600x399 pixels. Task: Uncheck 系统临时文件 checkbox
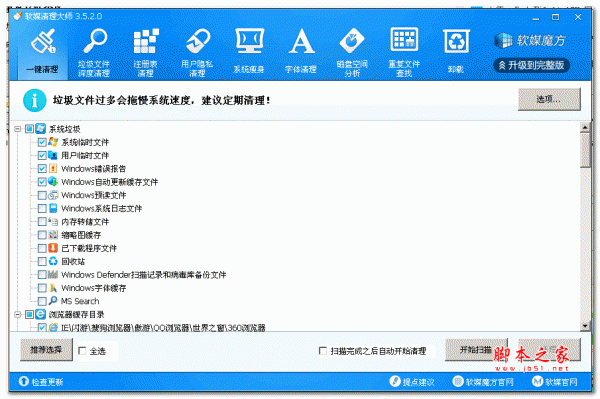pos(42,142)
